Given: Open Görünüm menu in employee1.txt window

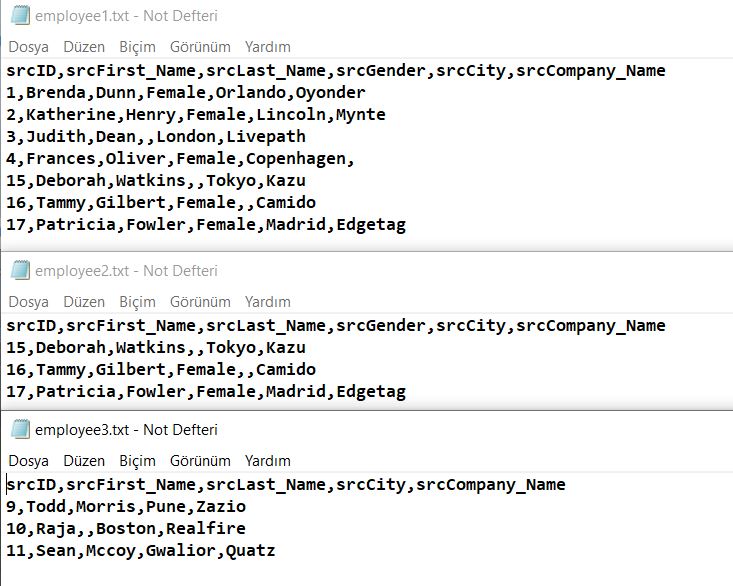Looking at the screenshot, I should [200, 47].
